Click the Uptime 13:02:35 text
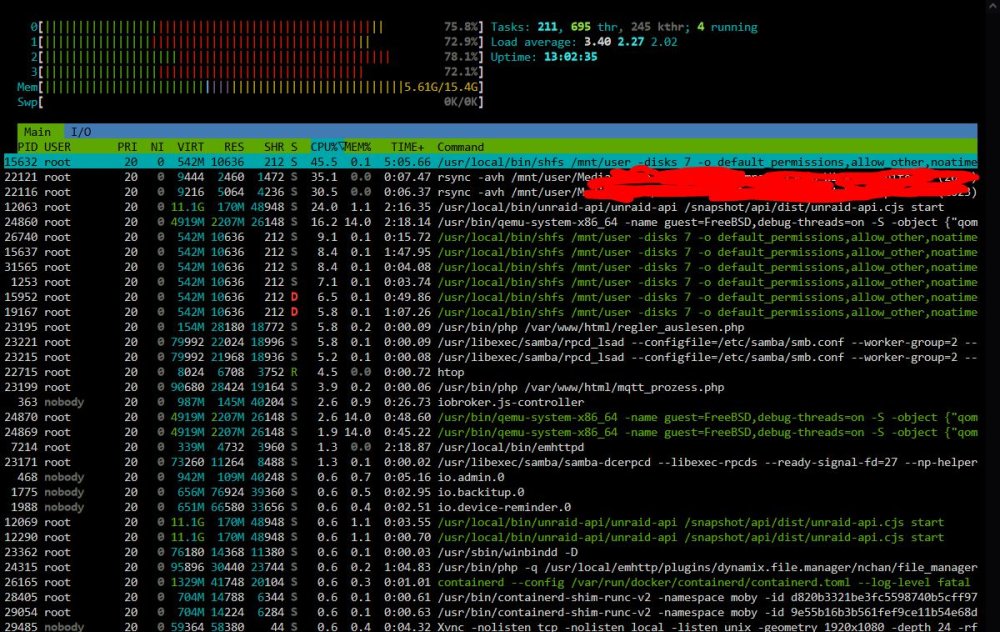Image resolution: width=1000 pixels, height=632 pixels. coord(543,57)
